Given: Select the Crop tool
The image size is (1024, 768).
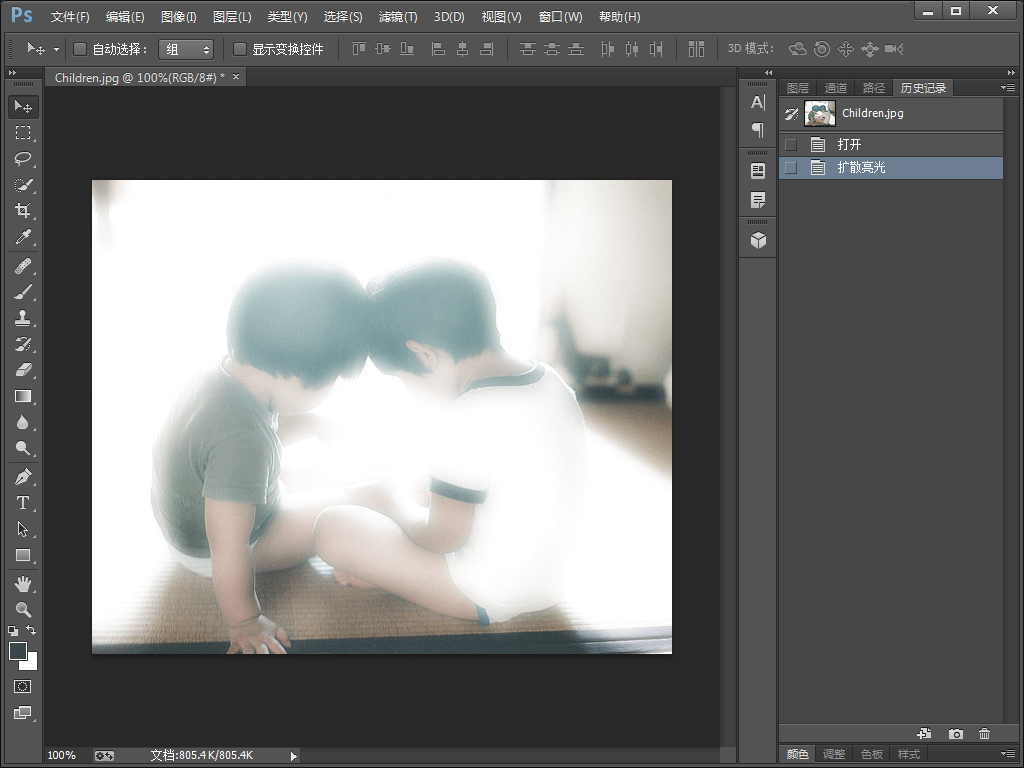Looking at the screenshot, I should 23,210.
